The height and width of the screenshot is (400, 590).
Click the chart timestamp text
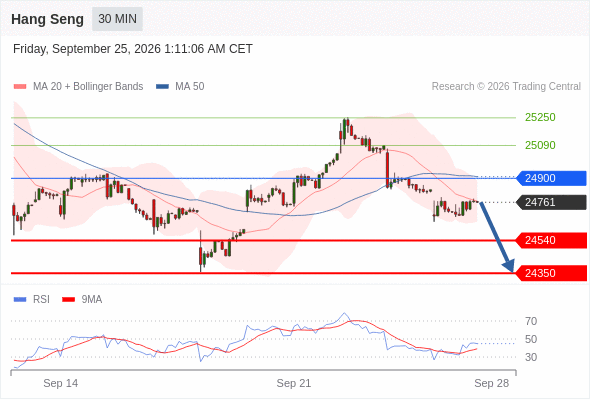(133, 49)
